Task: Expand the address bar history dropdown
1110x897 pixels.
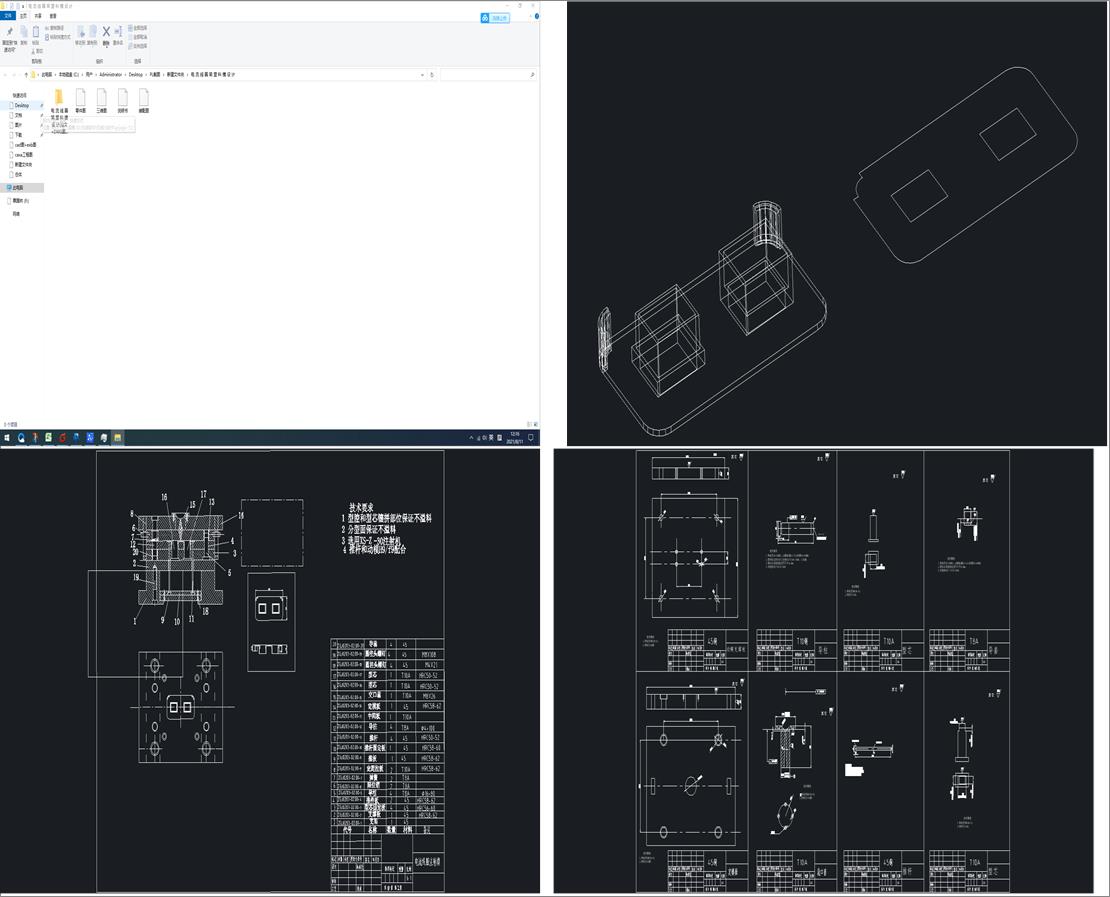Action: pyautogui.click(x=423, y=75)
